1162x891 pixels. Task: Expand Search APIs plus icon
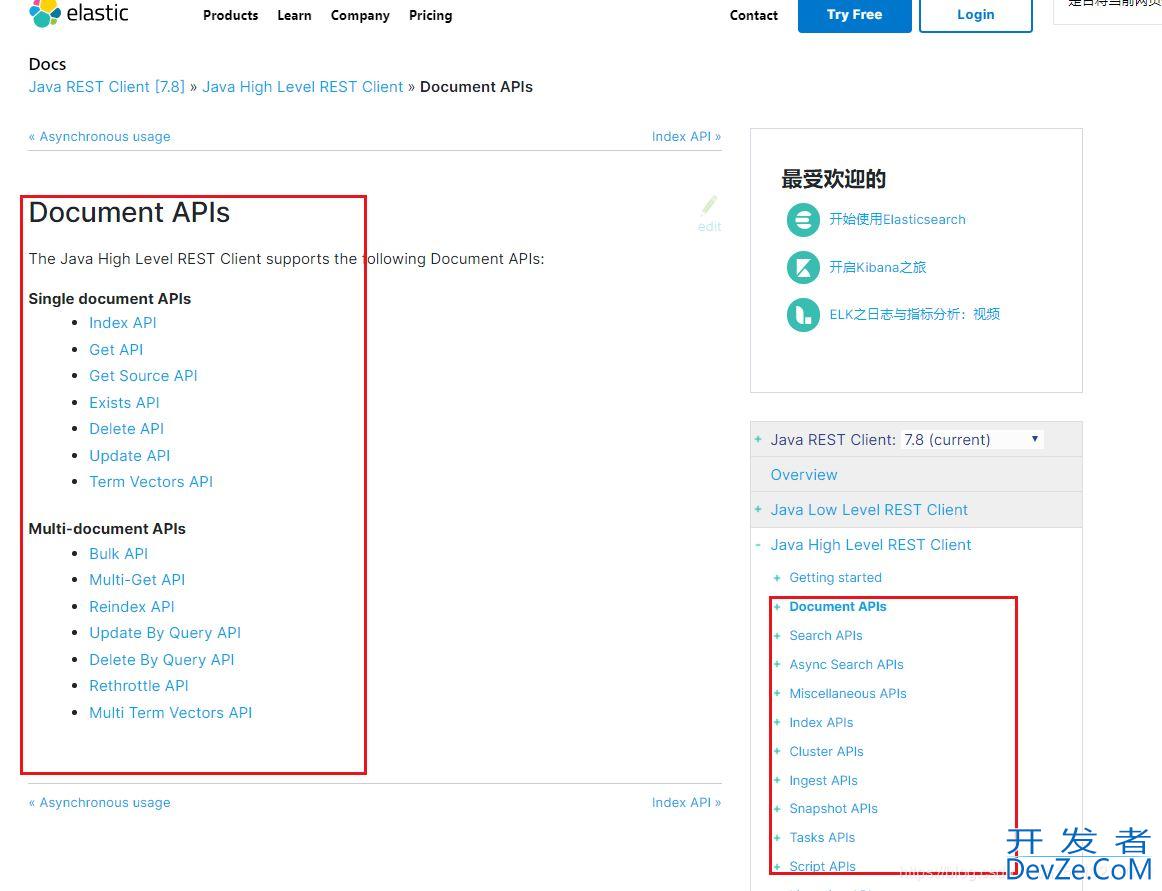pyautogui.click(x=777, y=635)
